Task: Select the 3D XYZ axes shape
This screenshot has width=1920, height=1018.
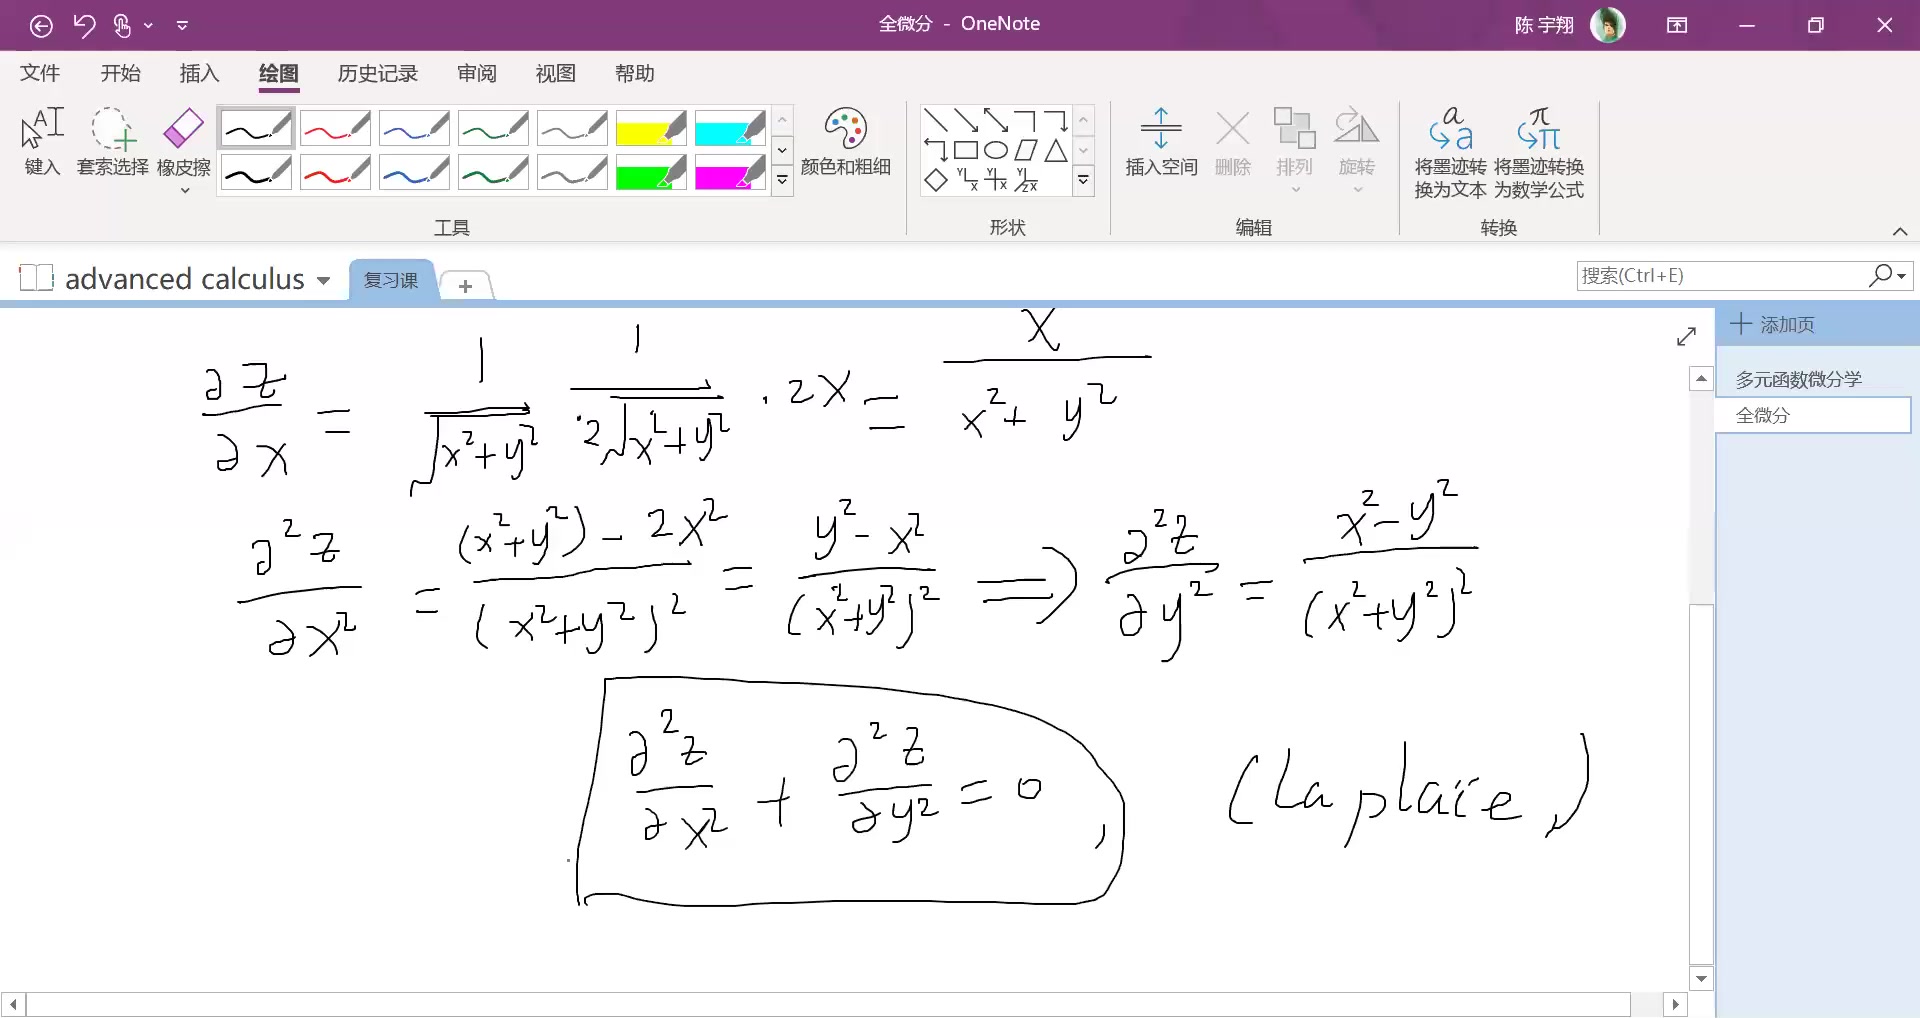Action: (1026, 180)
